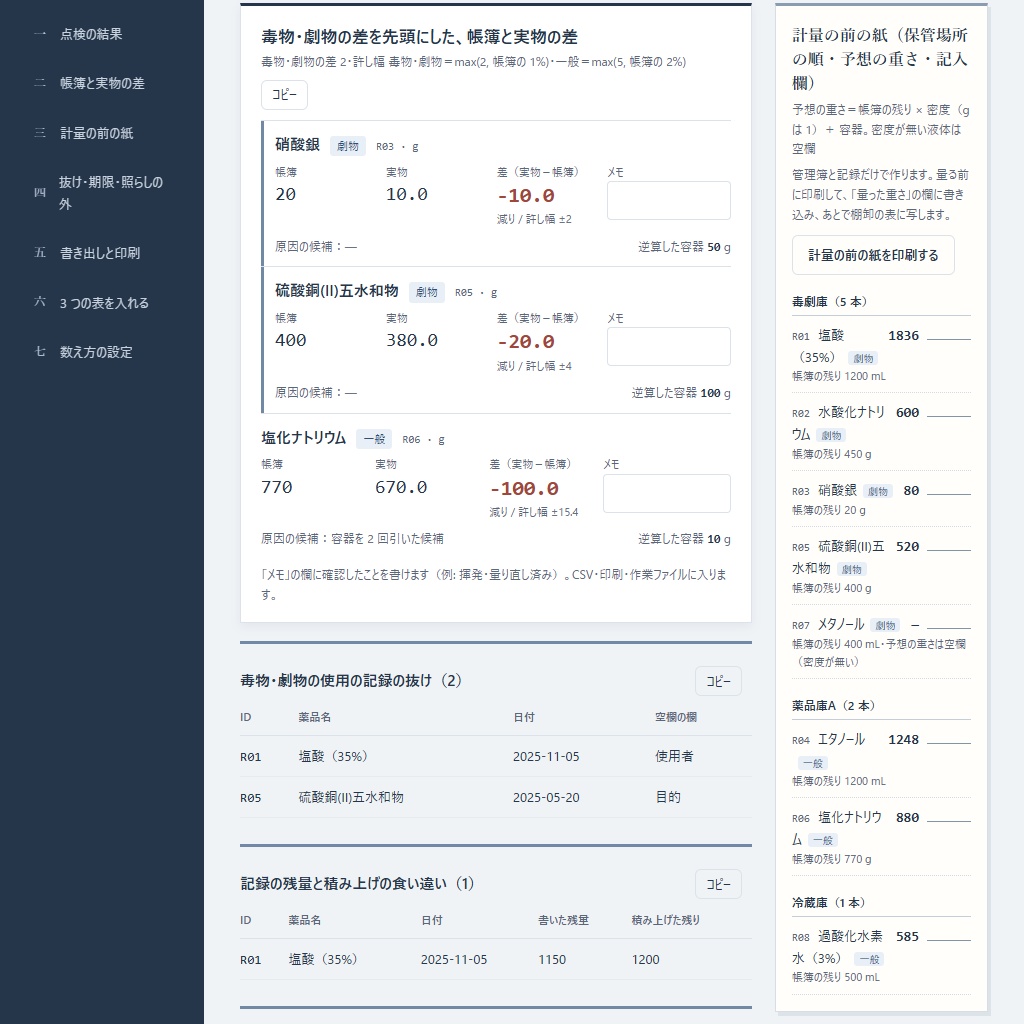This screenshot has height=1024, width=1024.
Task: Open 抜け･期限･照らしの外 sidebar item
Action: [110, 193]
